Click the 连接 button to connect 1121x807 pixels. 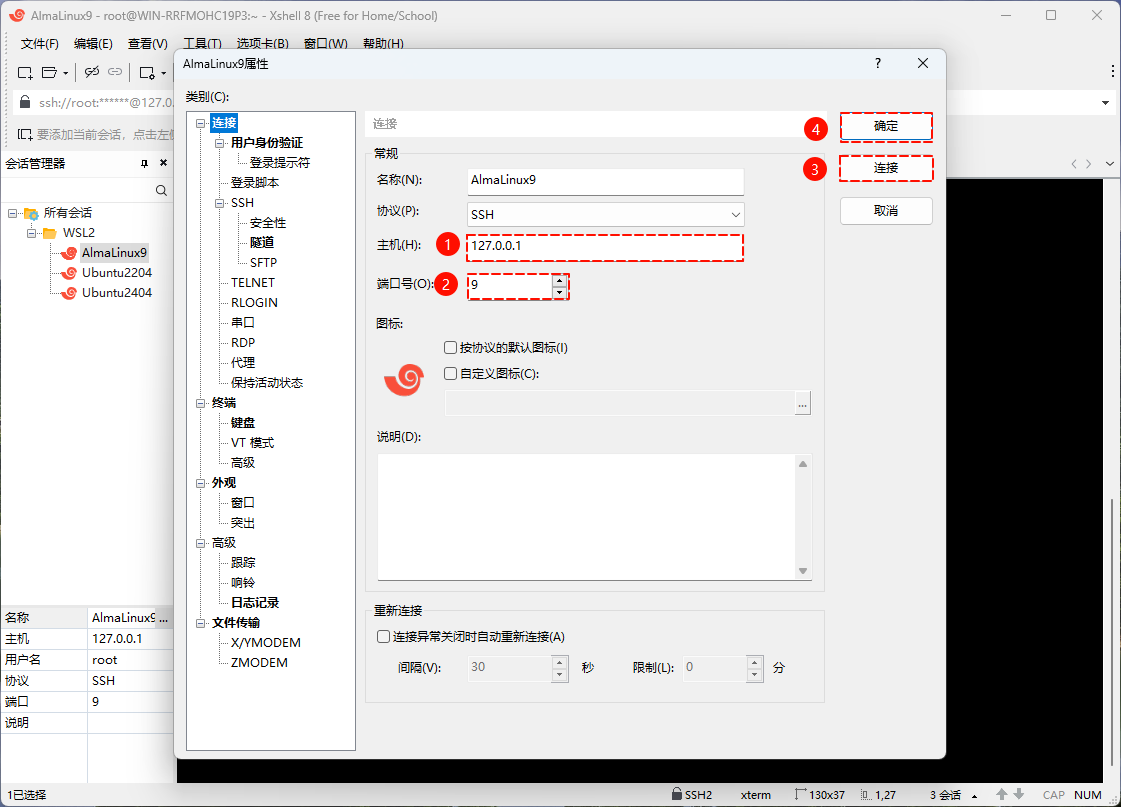point(886,167)
